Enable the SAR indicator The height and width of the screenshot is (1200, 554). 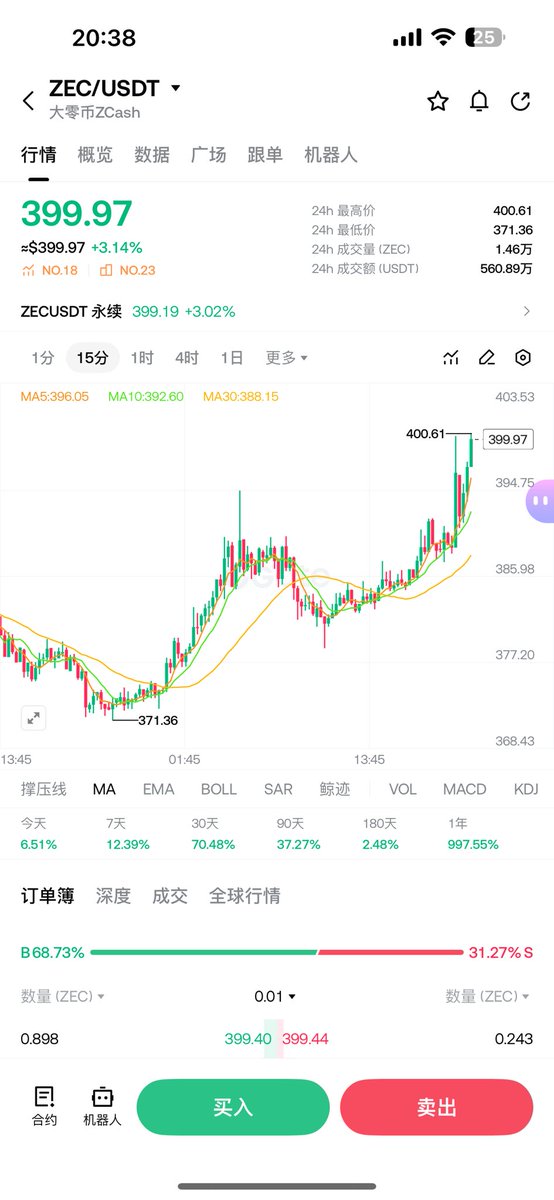278,789
